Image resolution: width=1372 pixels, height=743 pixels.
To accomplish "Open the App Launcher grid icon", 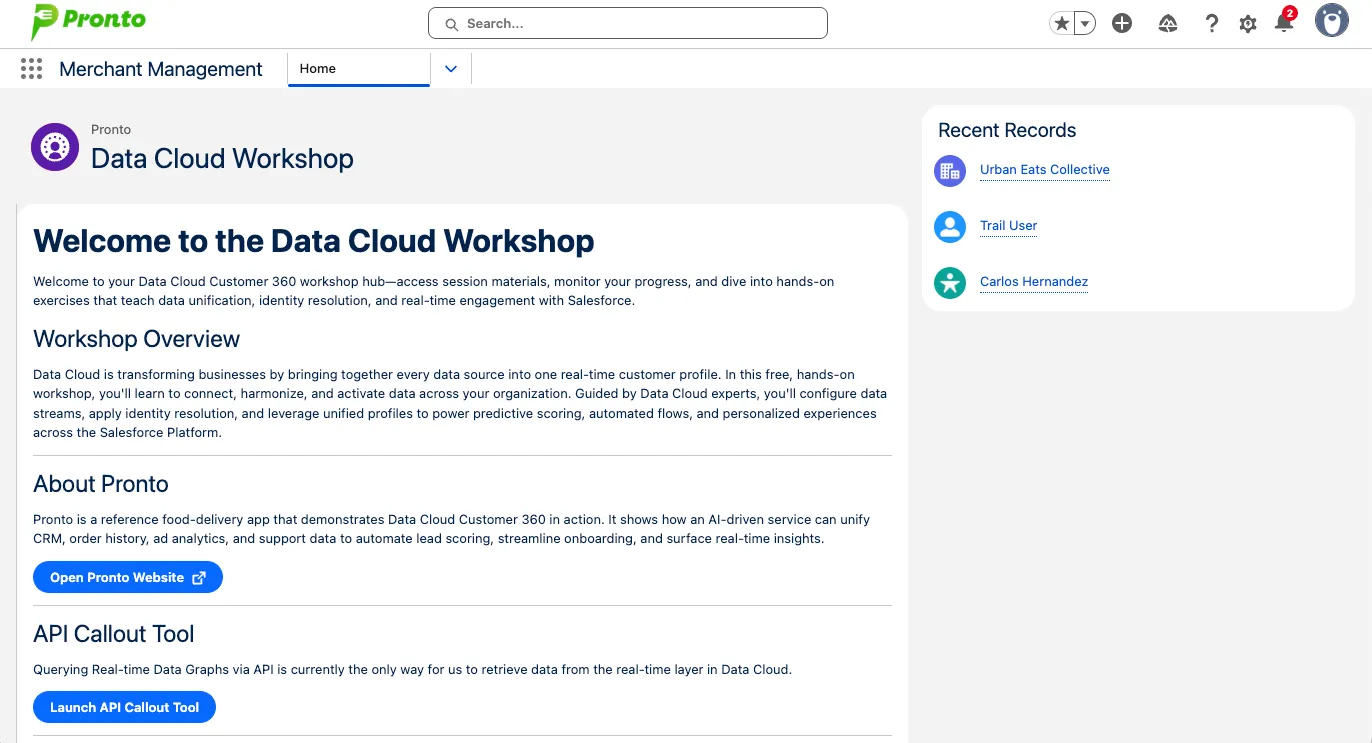I will point(31,69).
